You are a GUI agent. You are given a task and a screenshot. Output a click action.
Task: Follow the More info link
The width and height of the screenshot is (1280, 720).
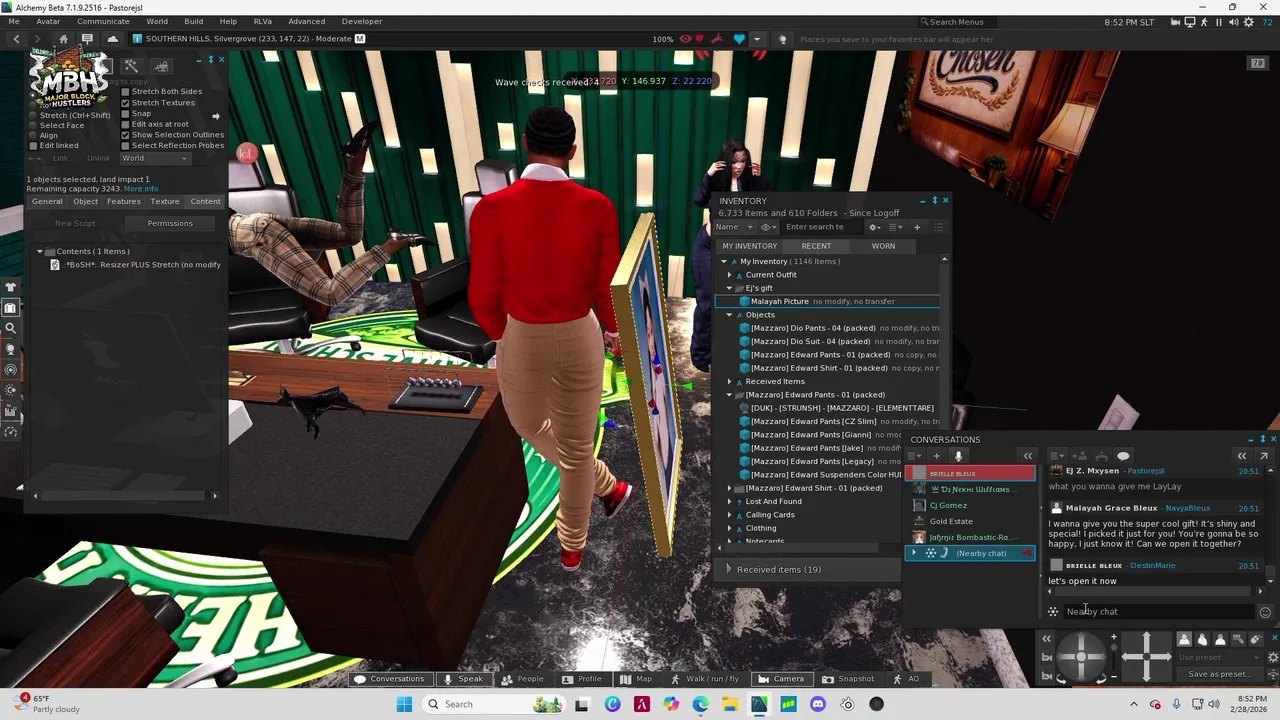pos(141,189)
